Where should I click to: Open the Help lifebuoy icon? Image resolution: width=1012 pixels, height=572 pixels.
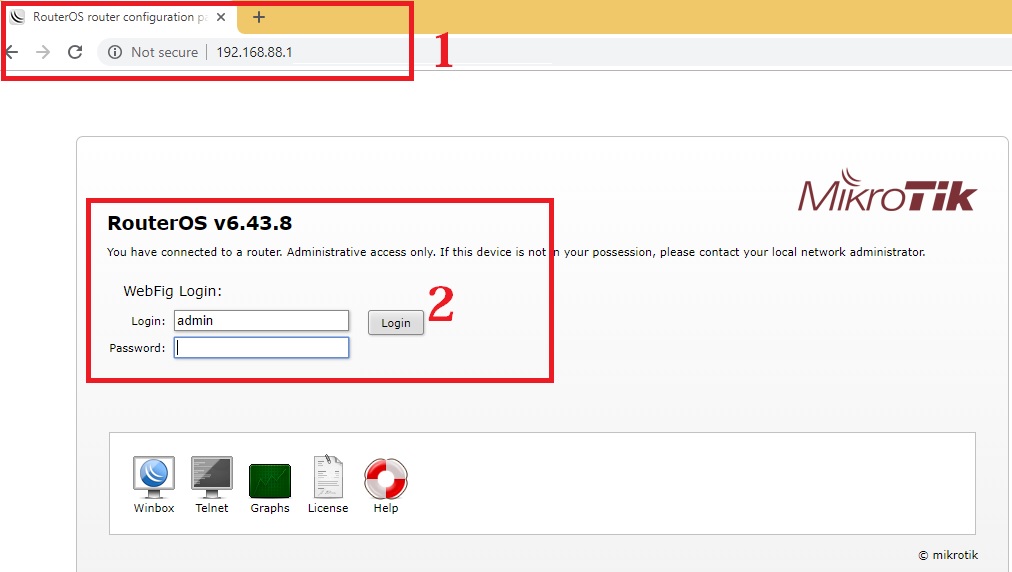click(x=386, y=478)
